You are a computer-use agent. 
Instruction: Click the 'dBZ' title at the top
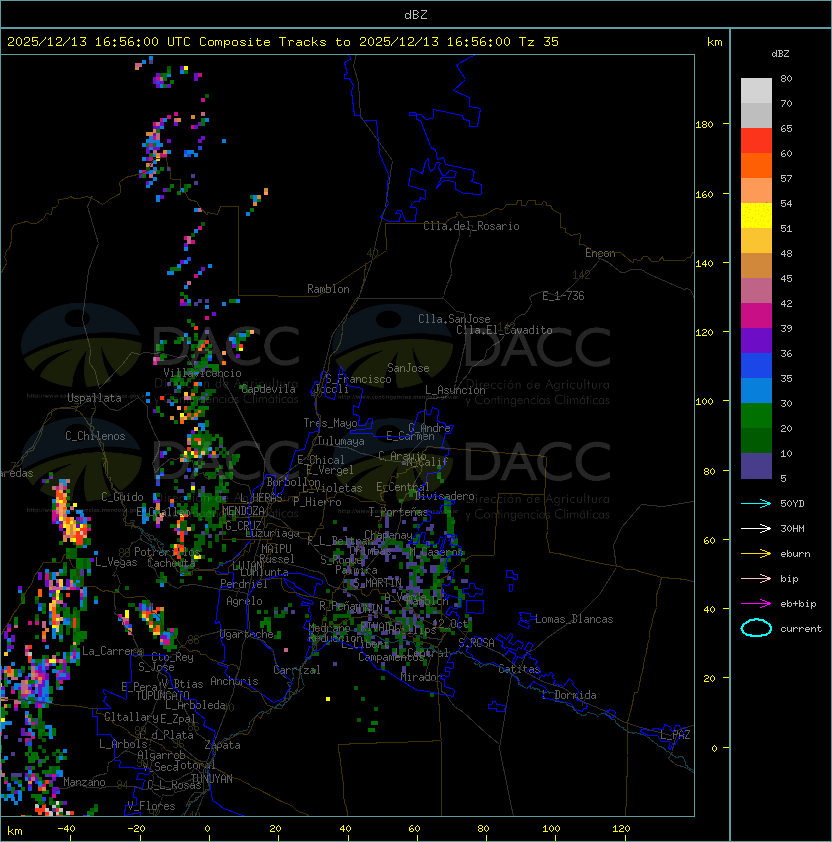pyautogui.click(x=416, y=15)
